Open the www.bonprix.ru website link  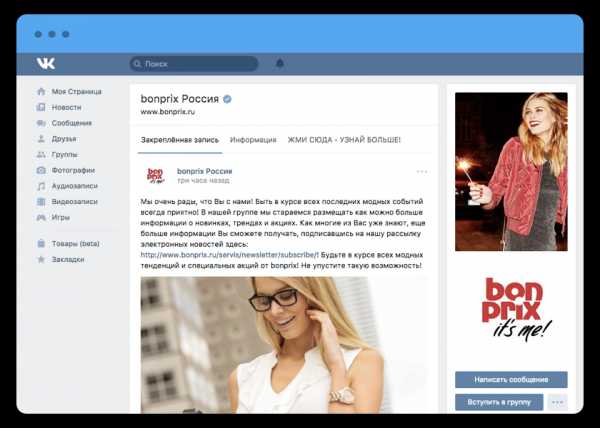[168, 112]
